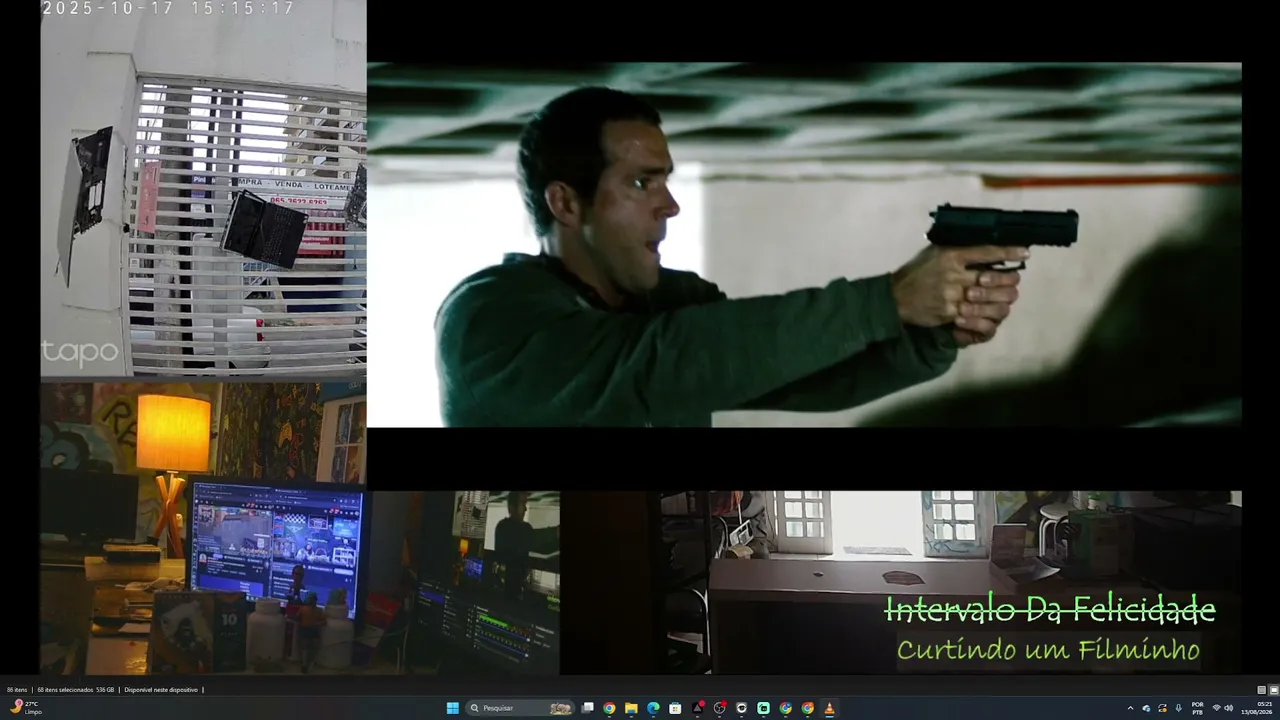
Task: Click the Tapo security camera feed
Action: [203, 188]
